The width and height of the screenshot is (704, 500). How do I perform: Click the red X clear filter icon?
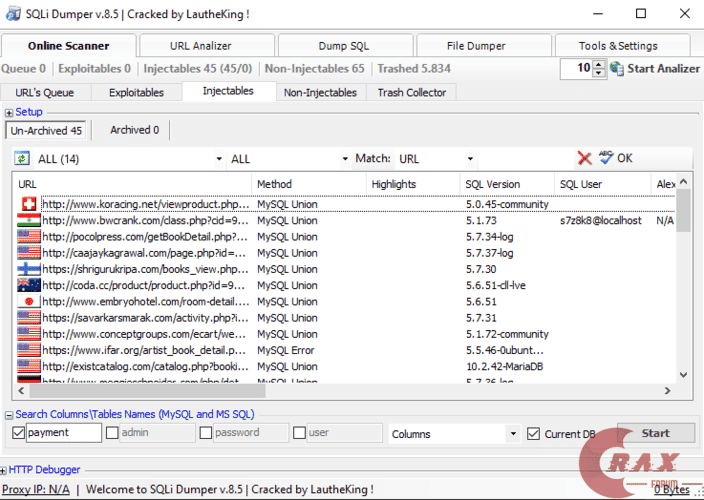(584, 158)
